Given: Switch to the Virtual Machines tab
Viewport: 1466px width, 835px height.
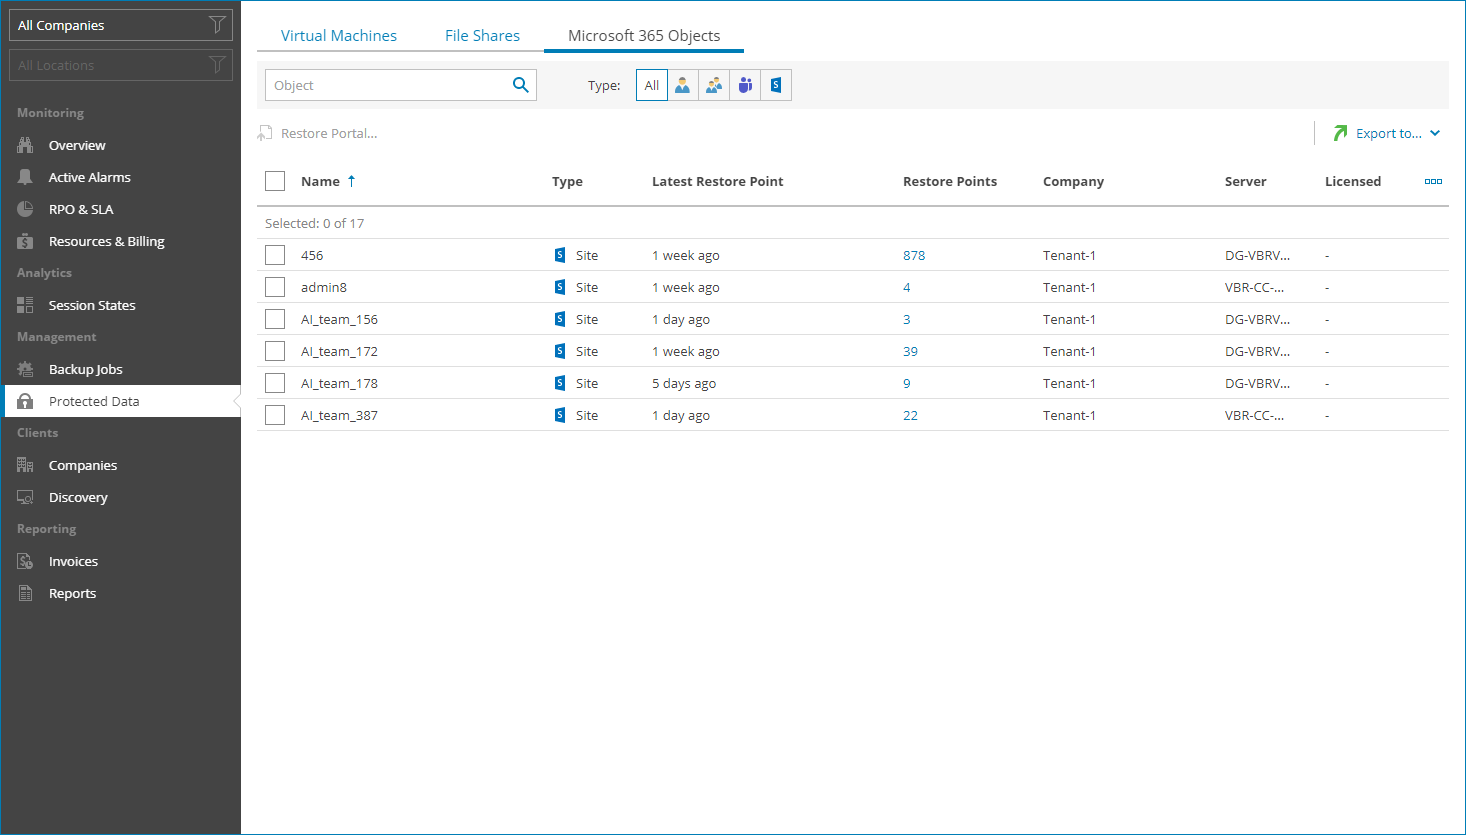Looking at the screenshot, I should click(x=338, y=35).
